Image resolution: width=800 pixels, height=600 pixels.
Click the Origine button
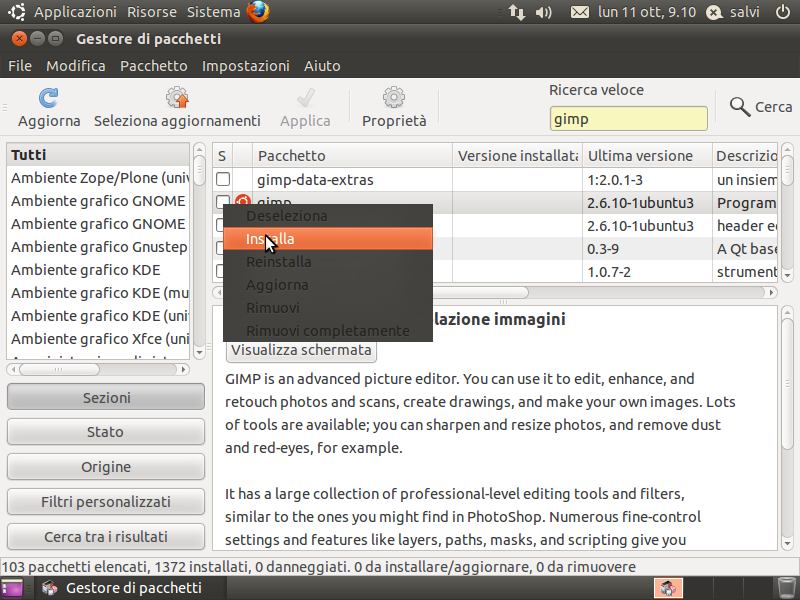(x=106, y=467)
